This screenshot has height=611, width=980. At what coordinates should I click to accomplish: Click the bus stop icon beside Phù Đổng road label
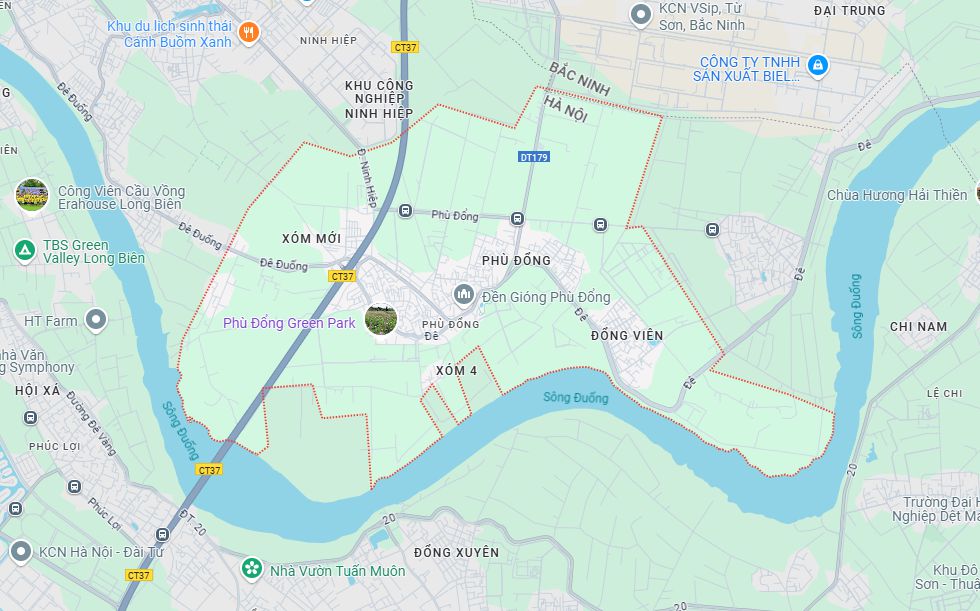coord(406,211)
